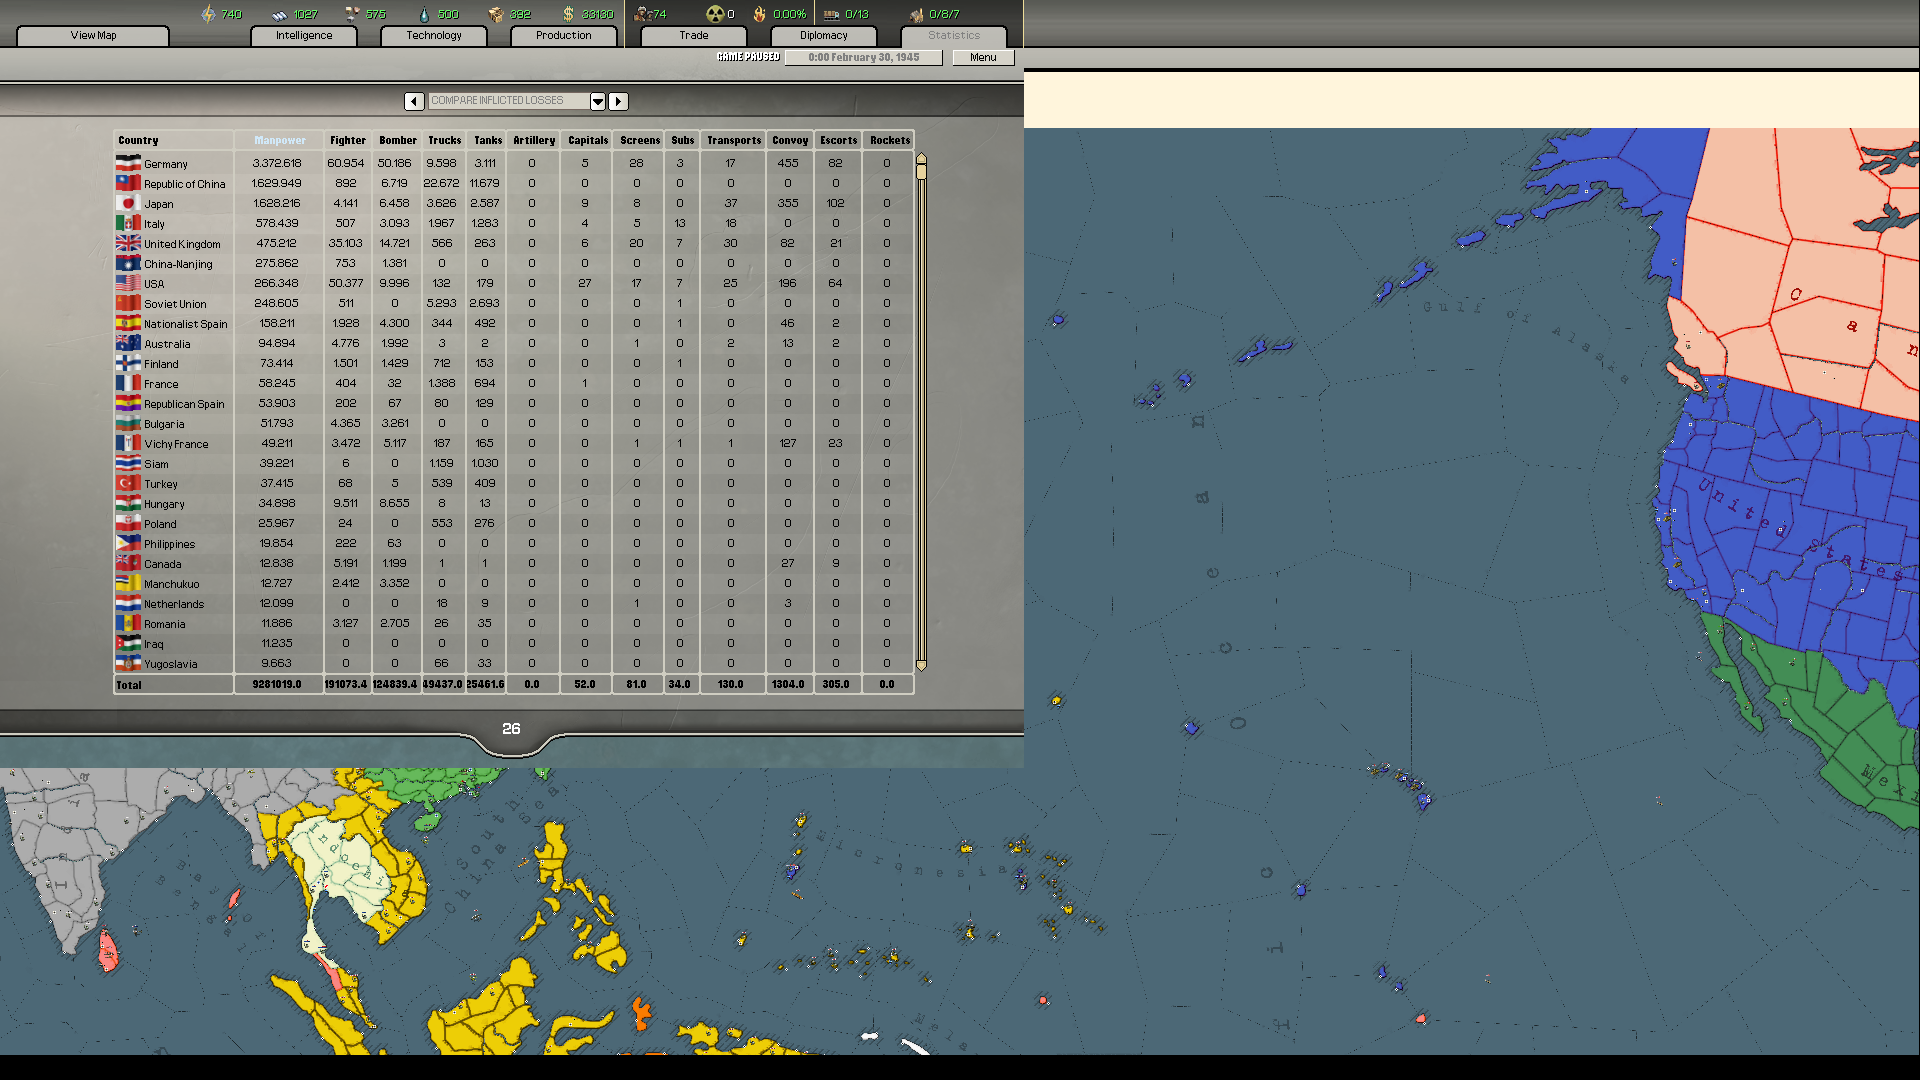Click the manpower soldiers icon

pos(641,14)
